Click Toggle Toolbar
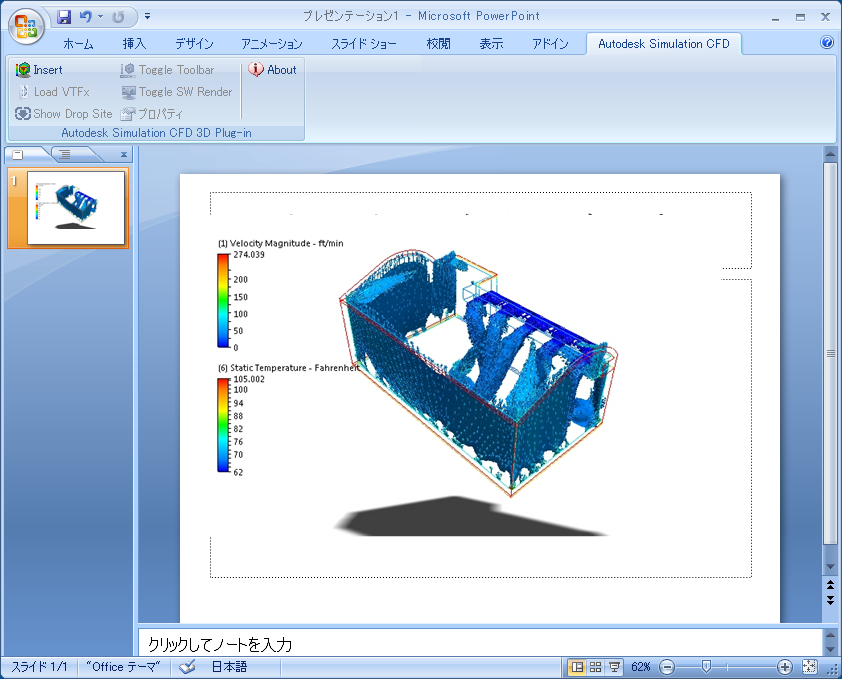 tap(168, 70)
